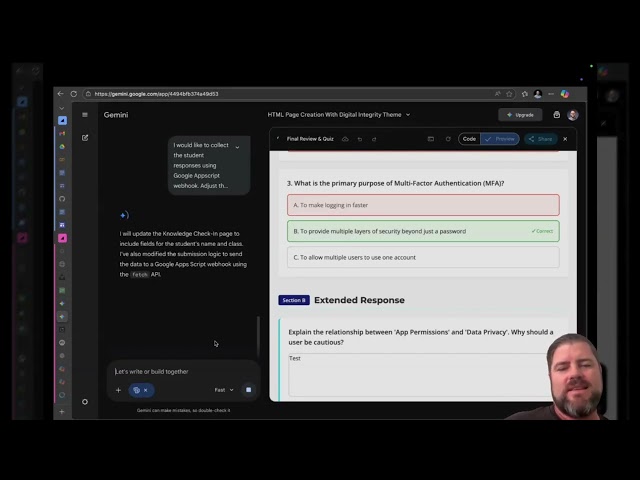Click the Gemini response sparkle icon
Screen dimensions: 640x480
(x=124, y=215)
